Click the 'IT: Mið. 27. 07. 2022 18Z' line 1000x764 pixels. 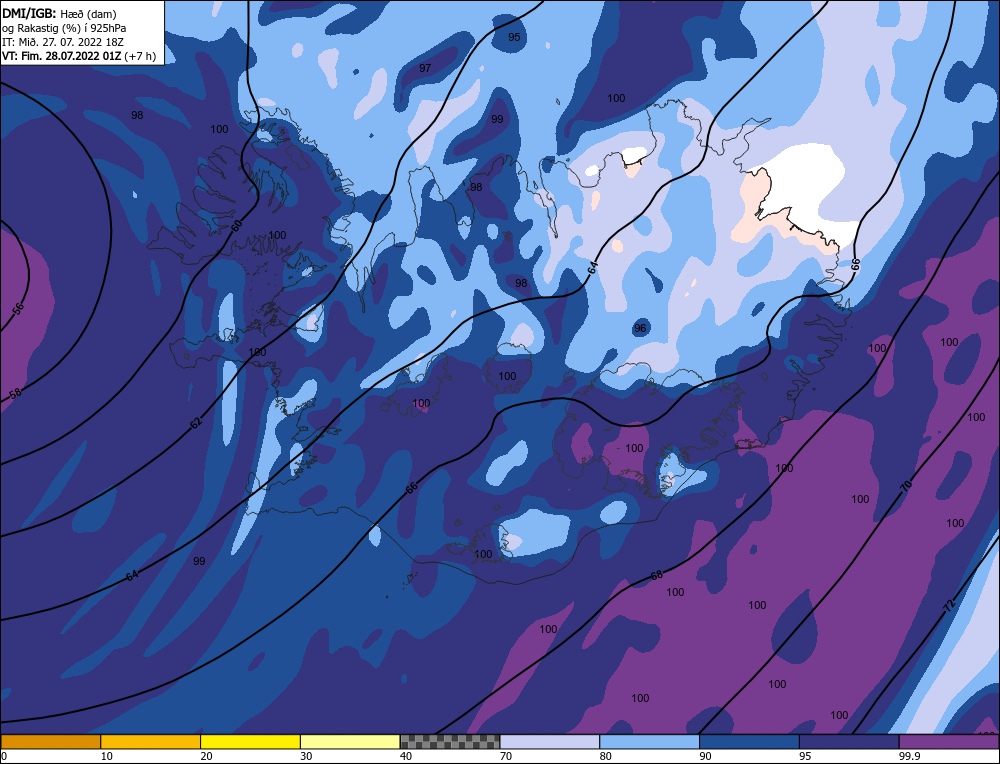[x=62, y=42]
